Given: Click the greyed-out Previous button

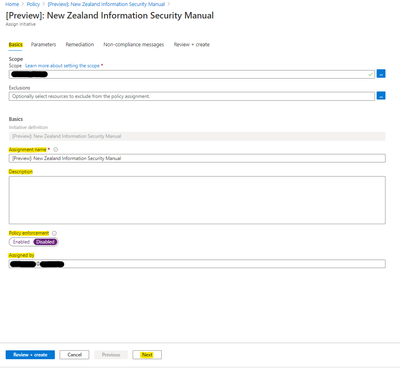Looking at the screenshot, I should 111,355.
